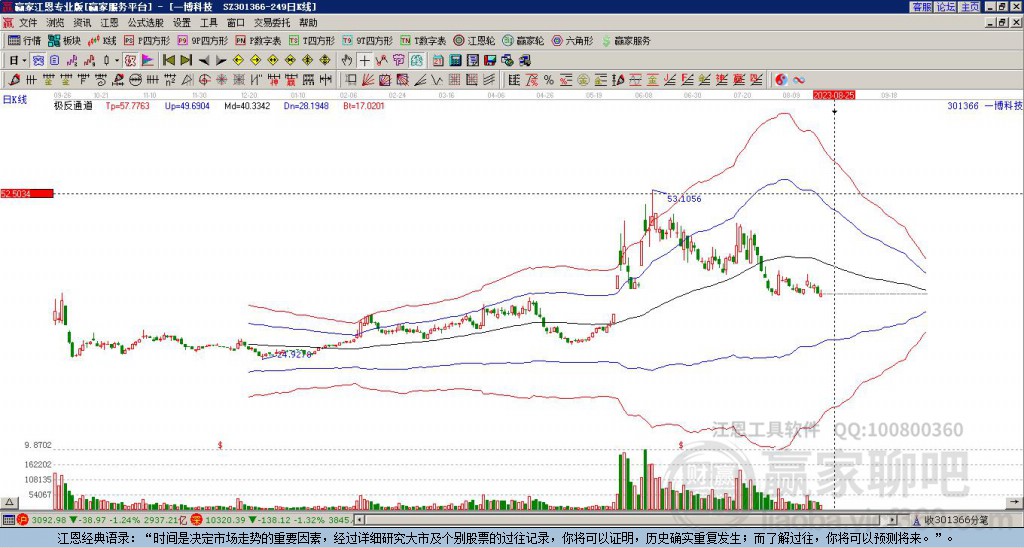The image size is (1024, 548).
Task: Select the zigzag wave line tool
Action: (x=436, y=80)
